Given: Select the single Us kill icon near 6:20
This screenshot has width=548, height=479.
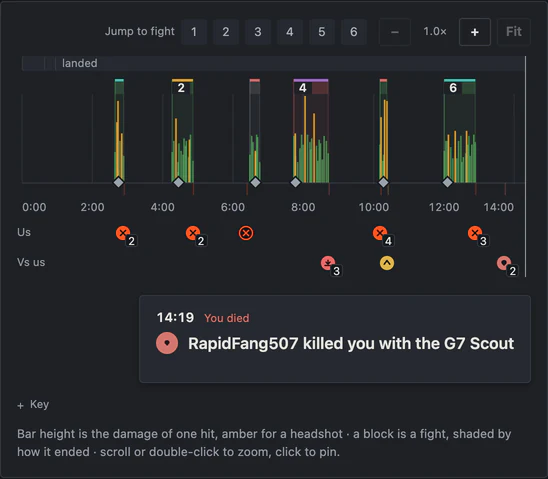Looking at the screenshot, I should tap(246, 233).
